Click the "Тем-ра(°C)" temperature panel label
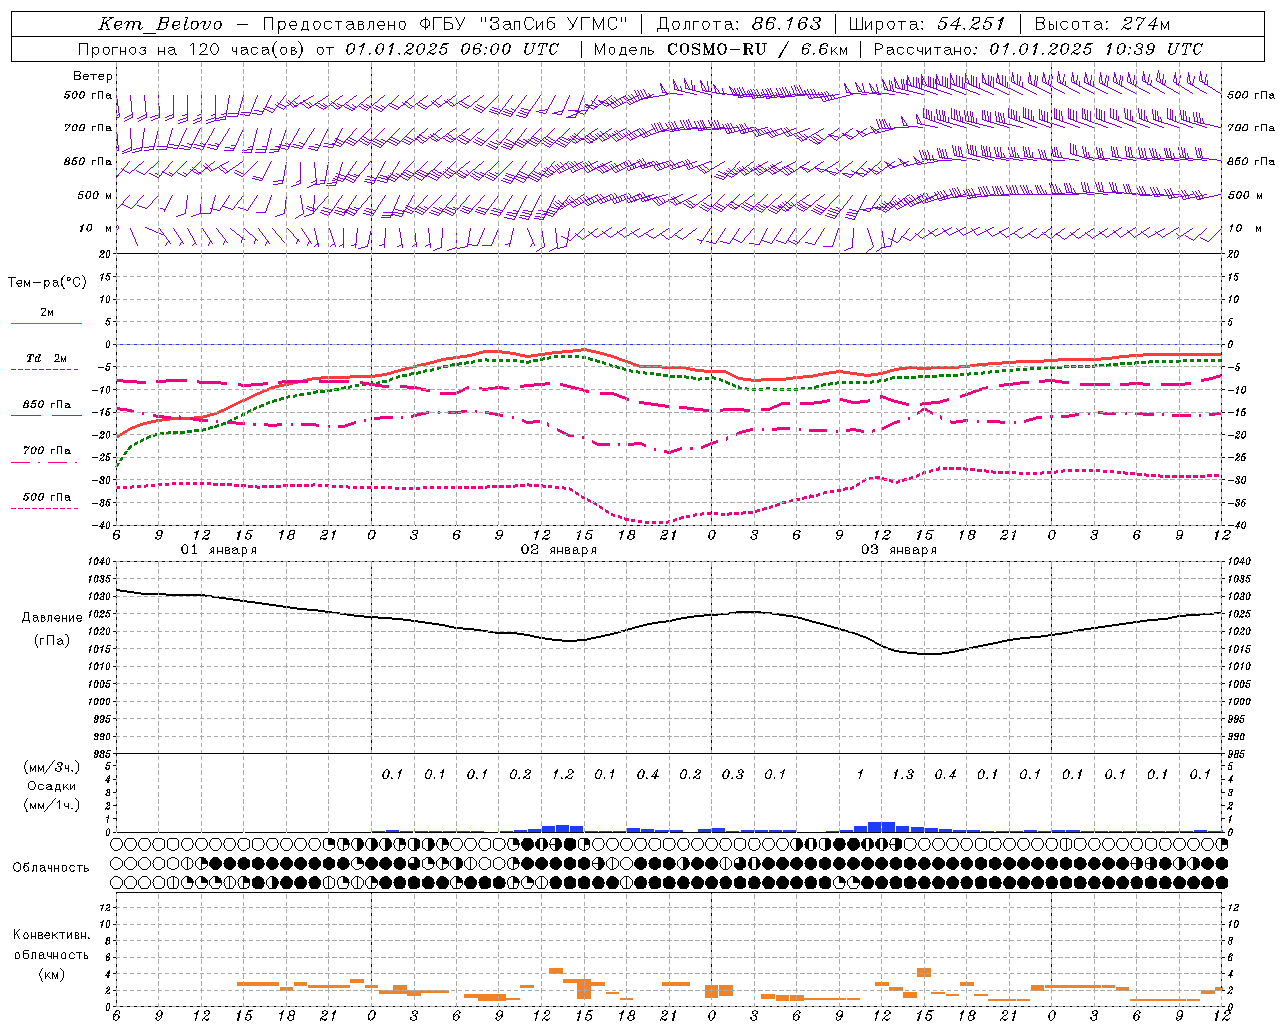The height and width of the screenshot is (1024, 1280). (47, 283)
